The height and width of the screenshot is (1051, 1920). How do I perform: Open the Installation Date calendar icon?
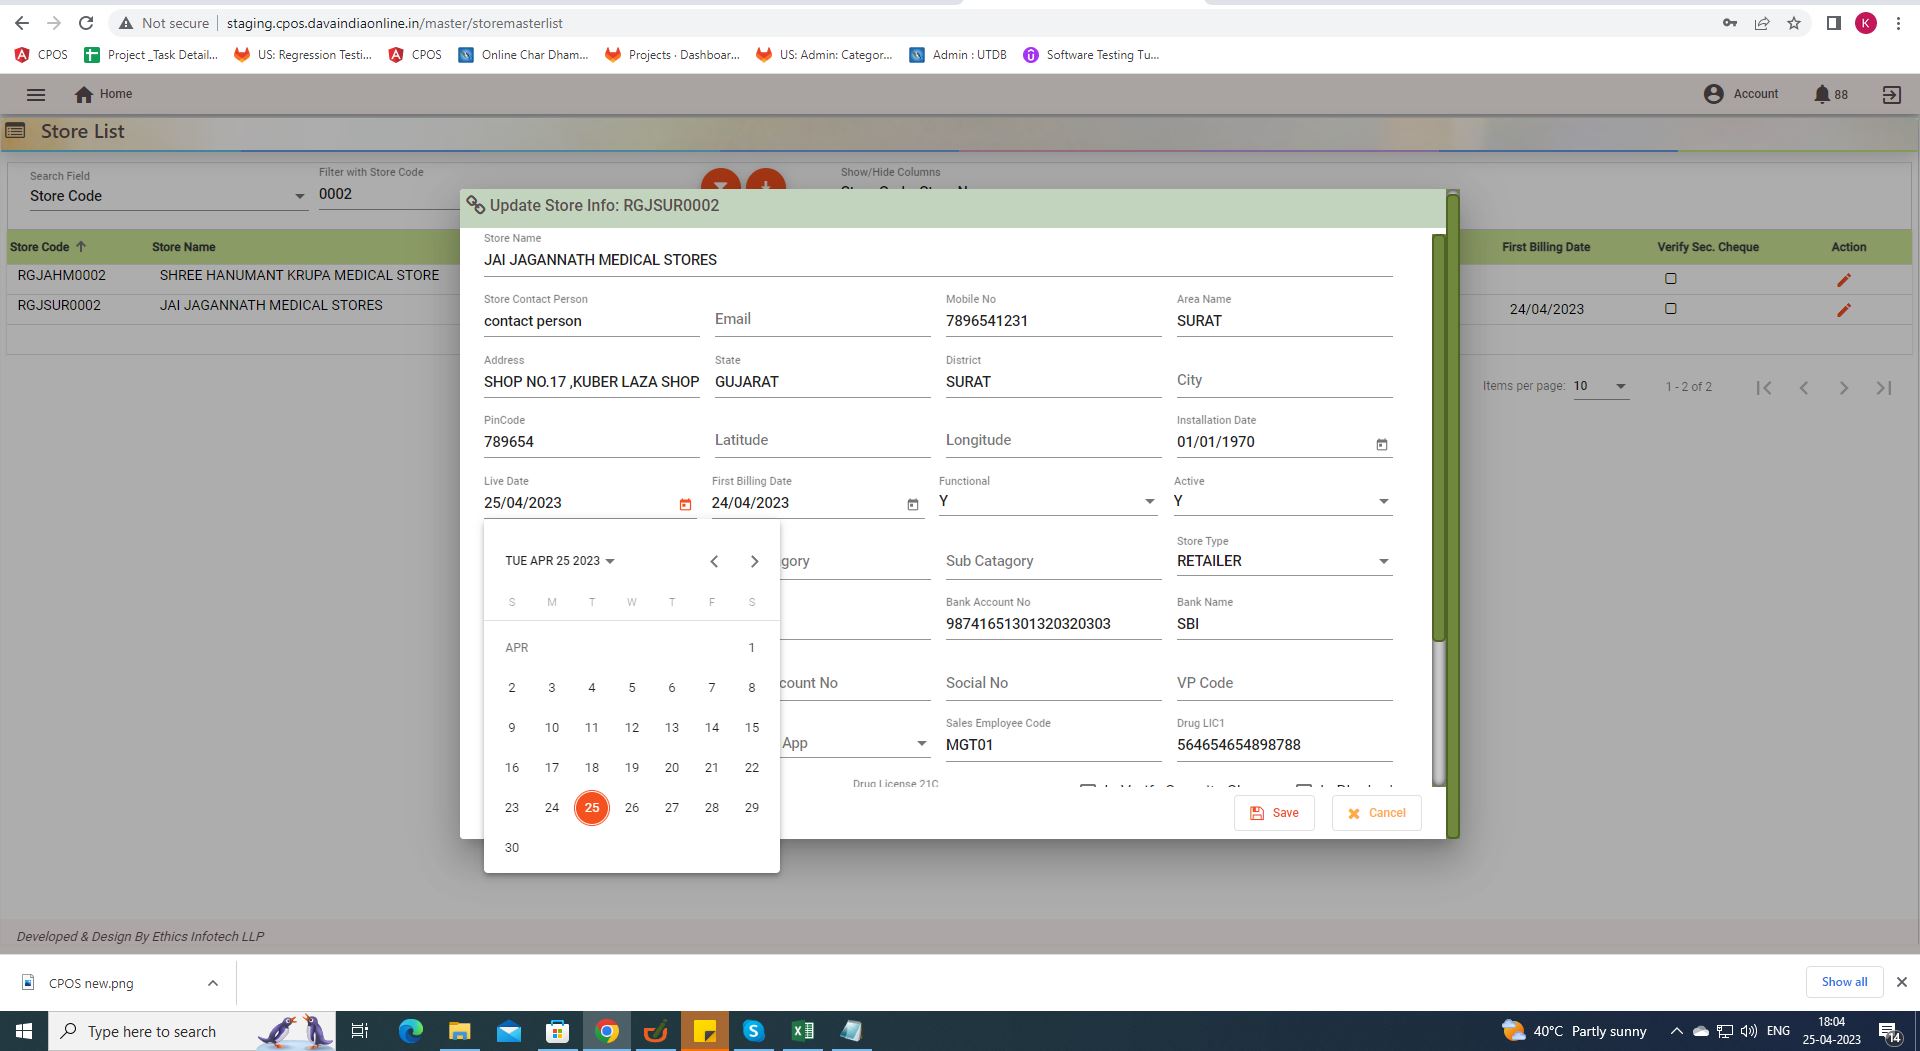click(x=1381, y=444)
